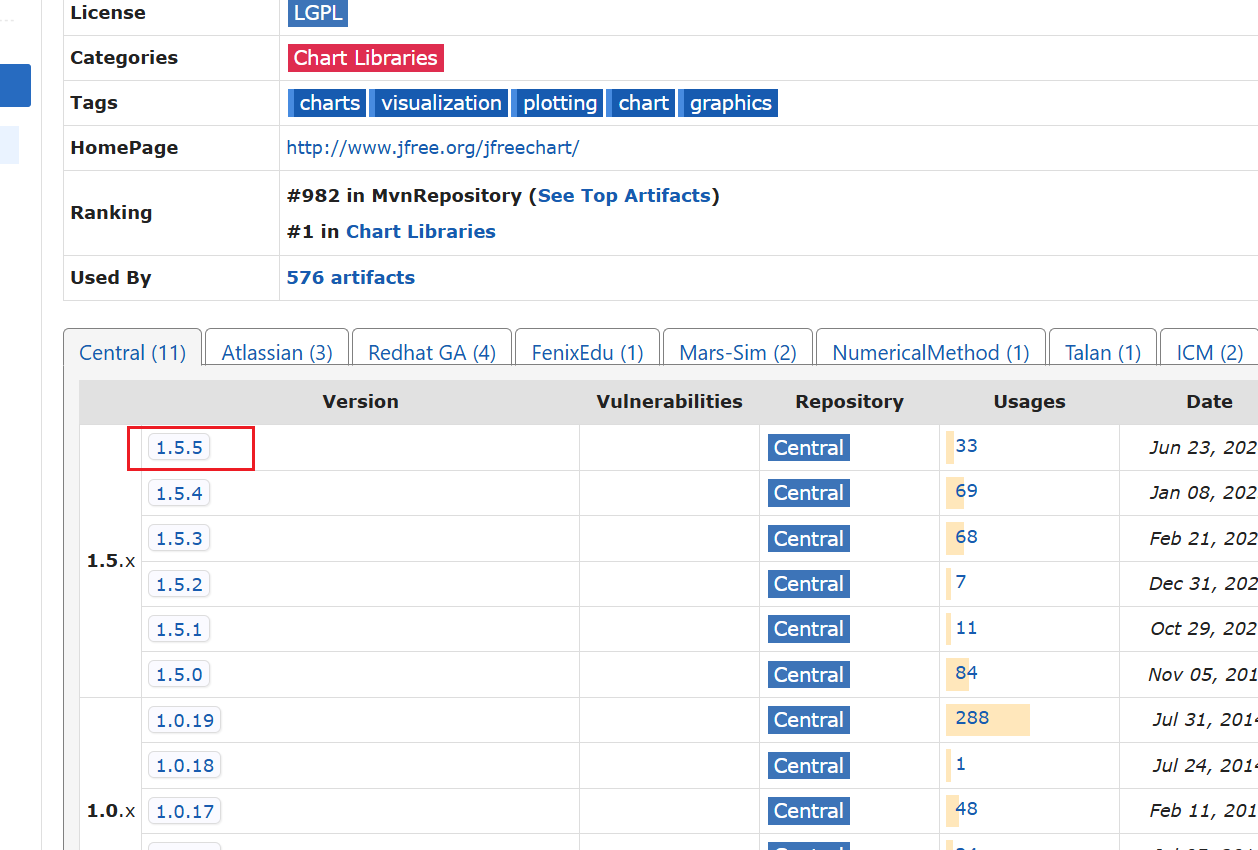This screenshot has height=850, width=1258.
Task: Click Central repository for version 1.0.19
Action: click(x=809, y=720)
